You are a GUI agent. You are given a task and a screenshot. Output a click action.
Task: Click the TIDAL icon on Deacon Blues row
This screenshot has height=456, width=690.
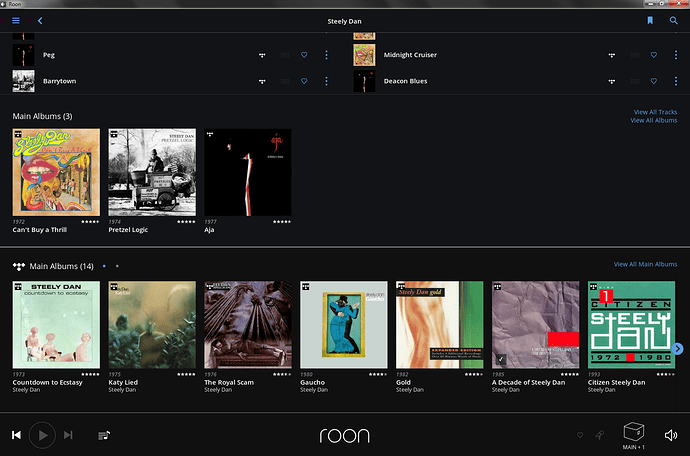(612, 81)
